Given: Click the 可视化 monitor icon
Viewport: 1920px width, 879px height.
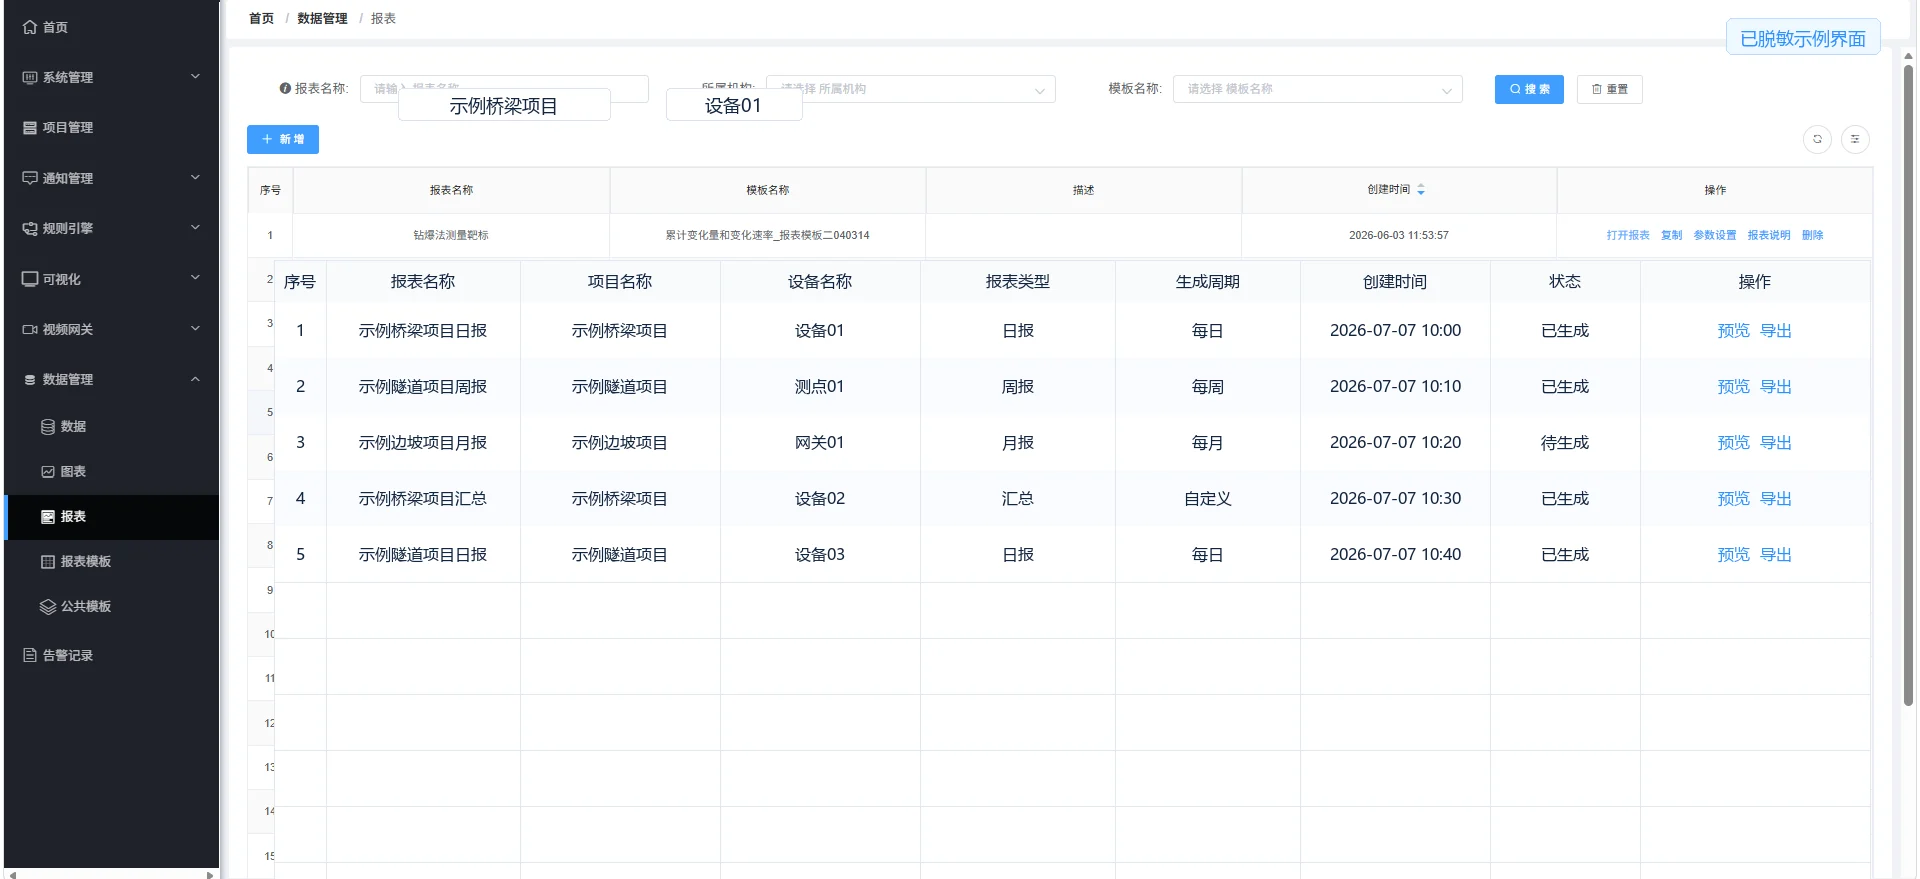Looking at the screenshot, I should click(x=30, y=279).
